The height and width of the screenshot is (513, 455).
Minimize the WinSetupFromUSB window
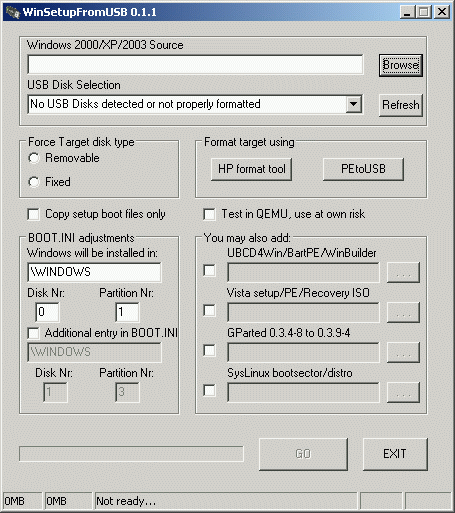pyautogui.click(x=407, y=12)
